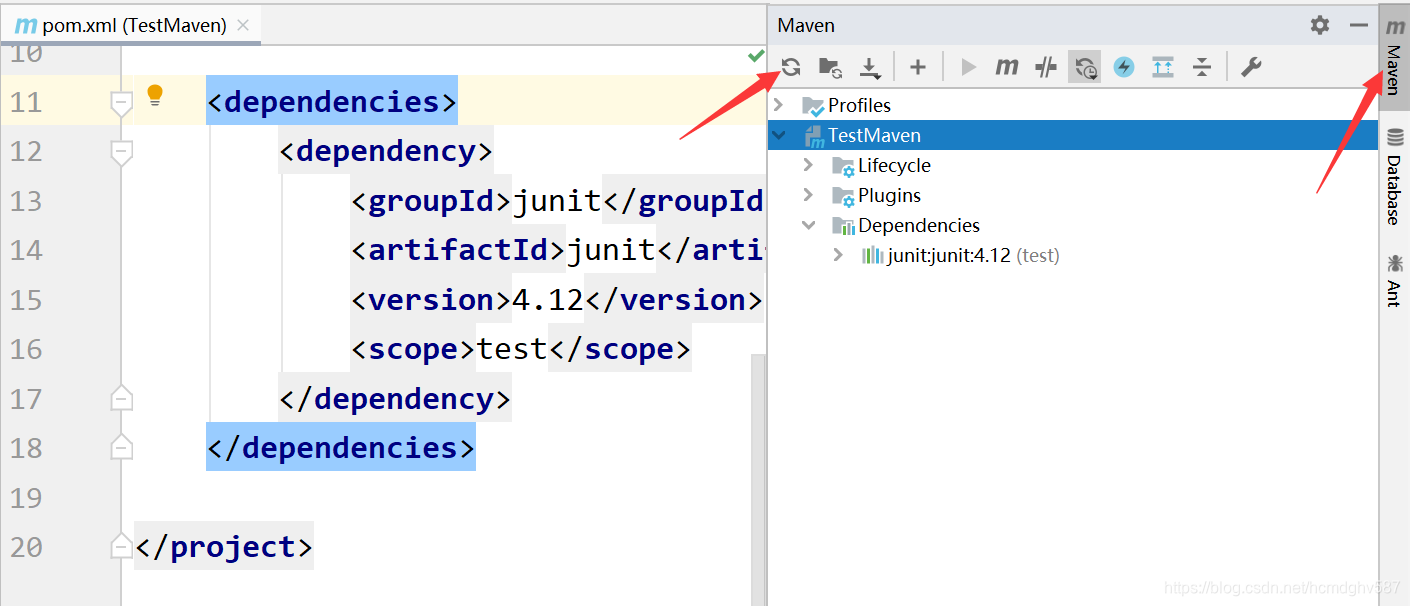Click junit value in artifactId line
Screen dimensions: 1410x606
(x=611, y=250)
